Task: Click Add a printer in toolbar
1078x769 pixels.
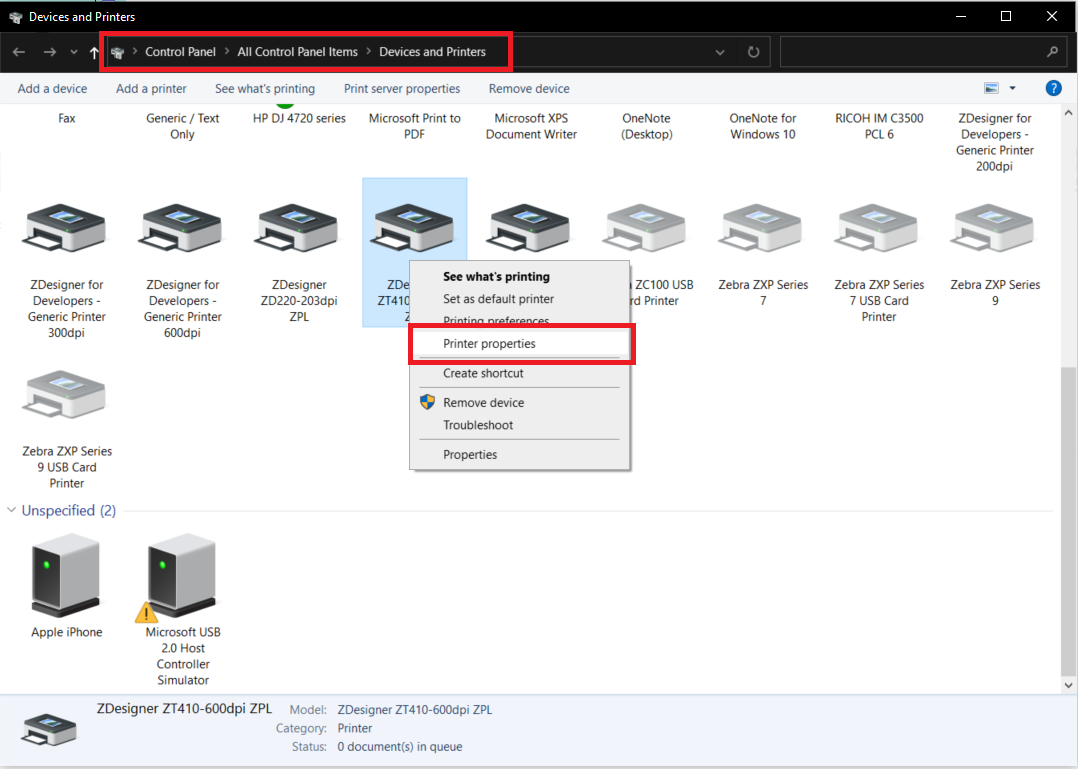Action: point(151,88)
